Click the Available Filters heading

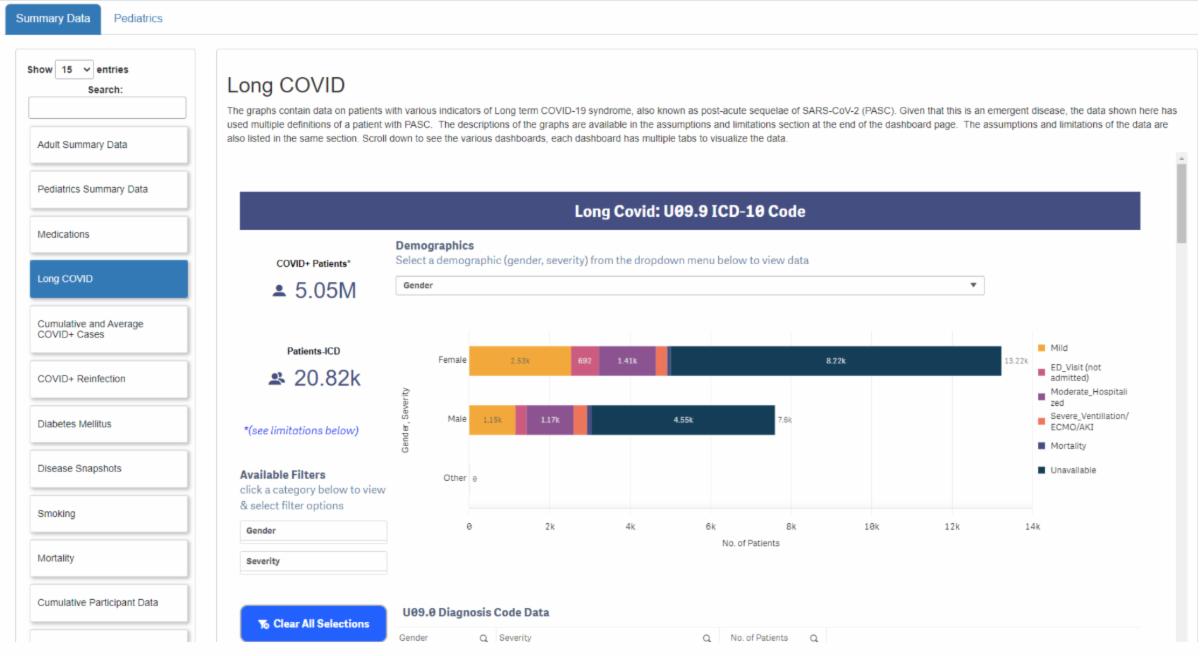click(x=283, y=475)
